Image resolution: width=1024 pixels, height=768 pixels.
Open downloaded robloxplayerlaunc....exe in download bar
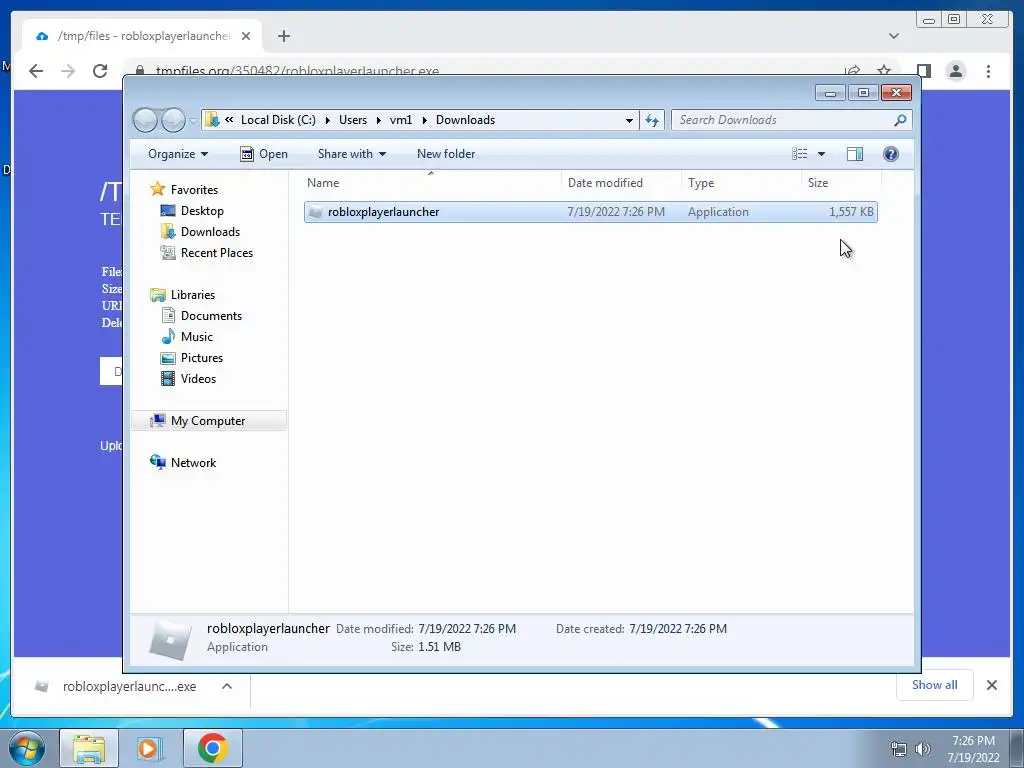[x=116, y=686]
